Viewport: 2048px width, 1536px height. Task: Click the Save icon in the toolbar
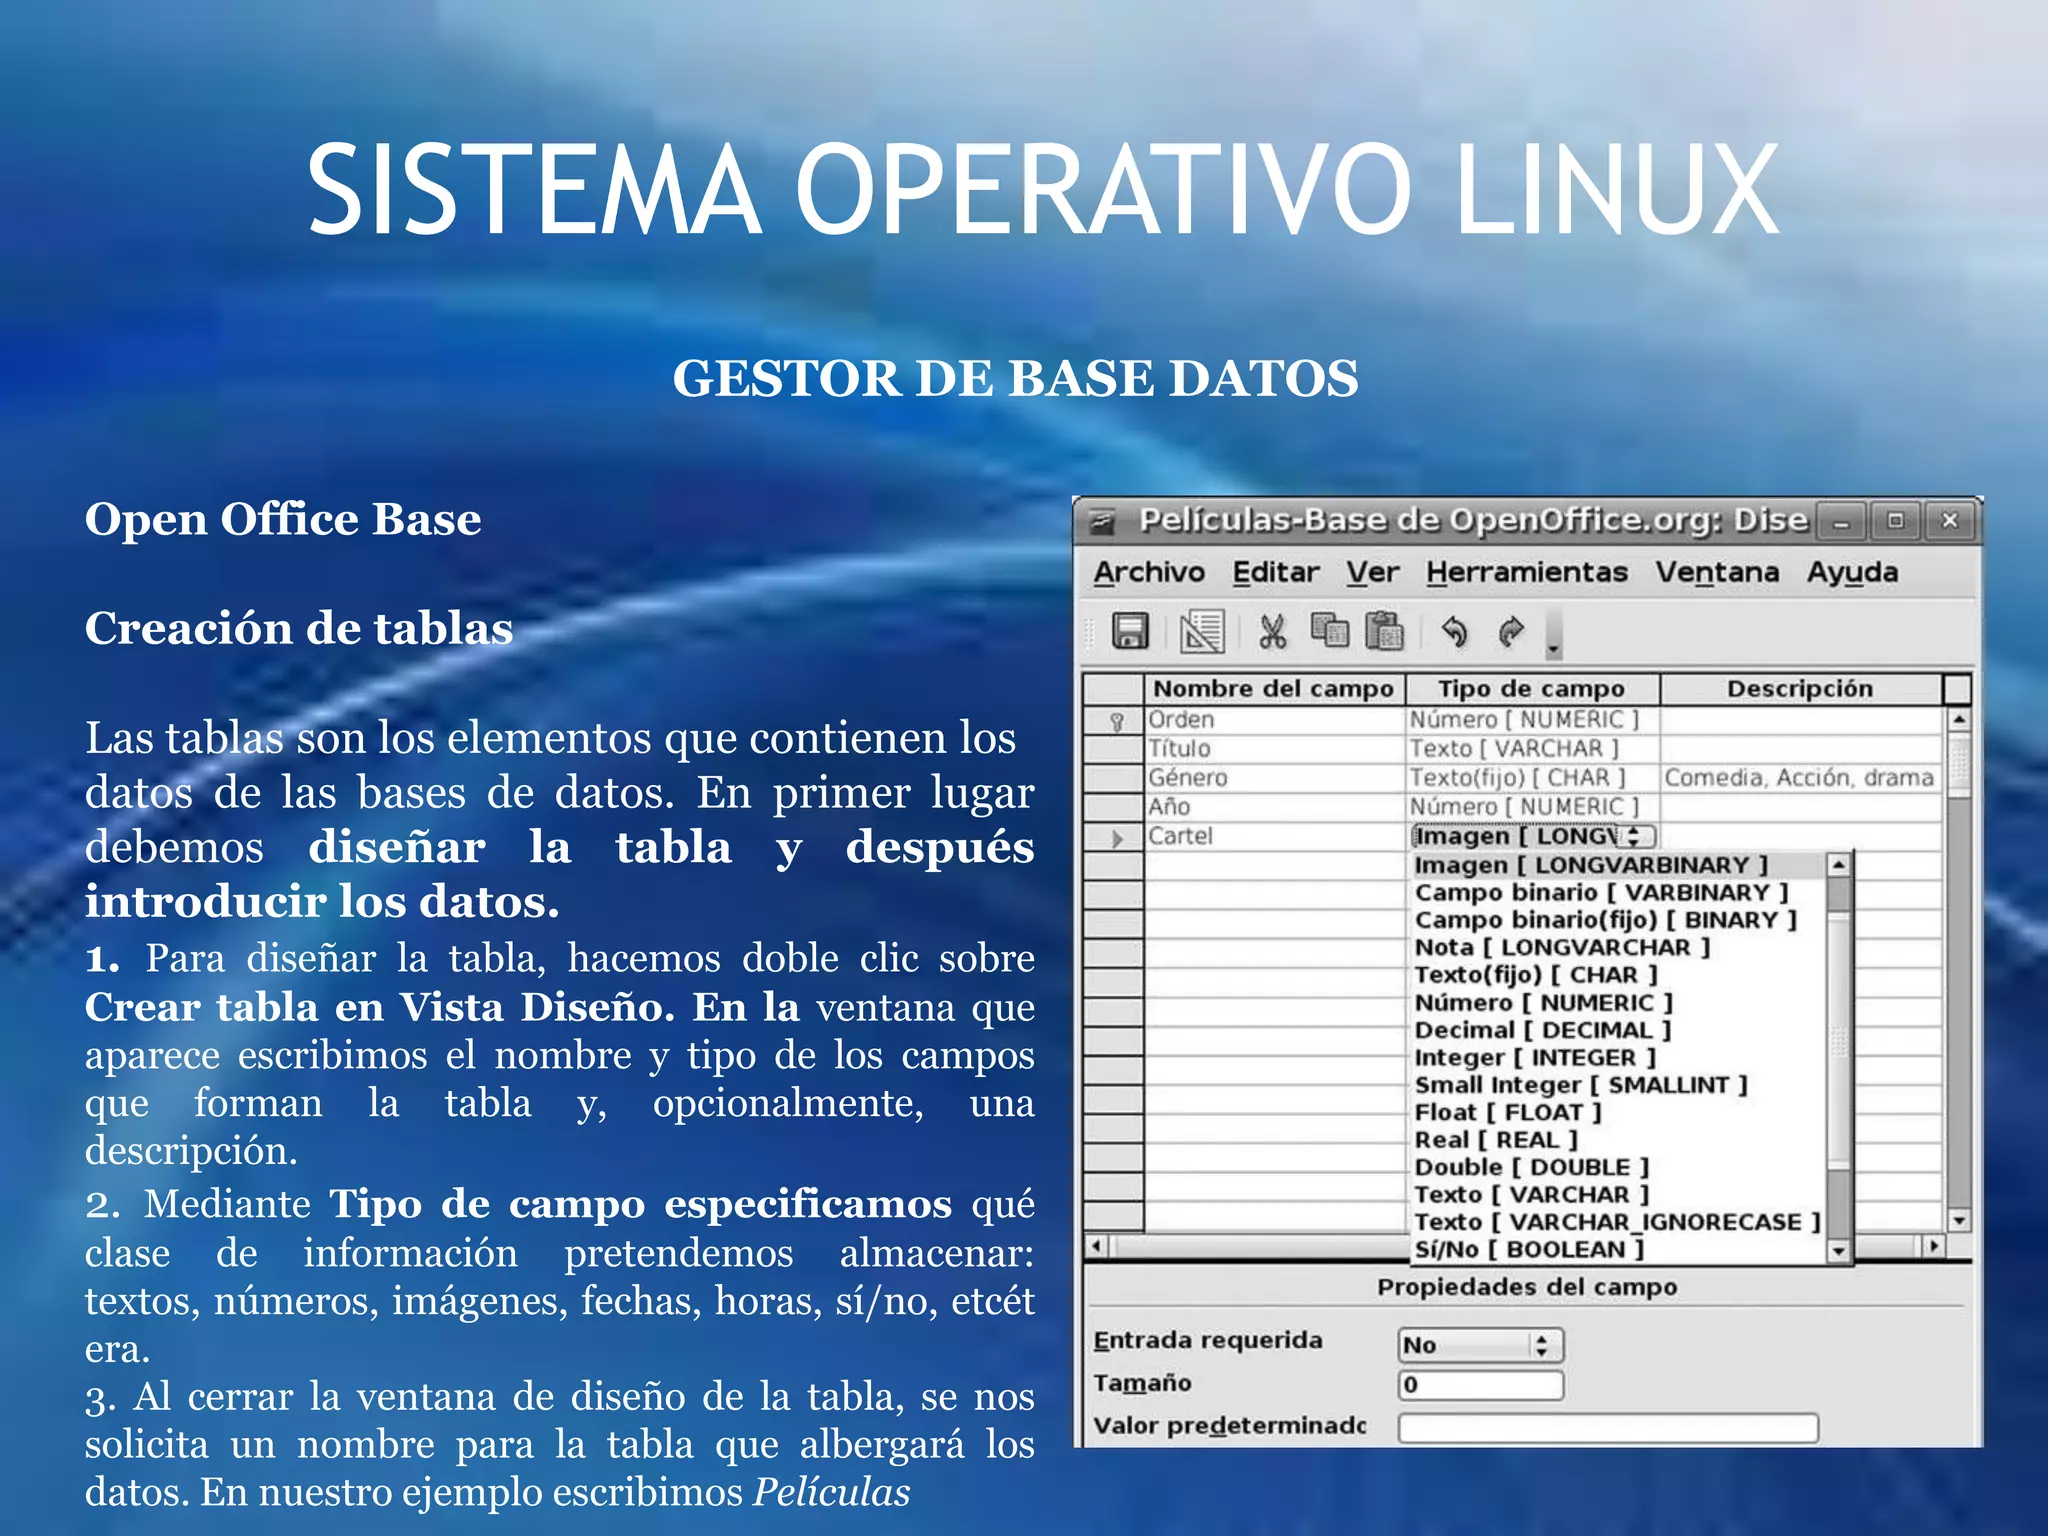coord(1130,632)
